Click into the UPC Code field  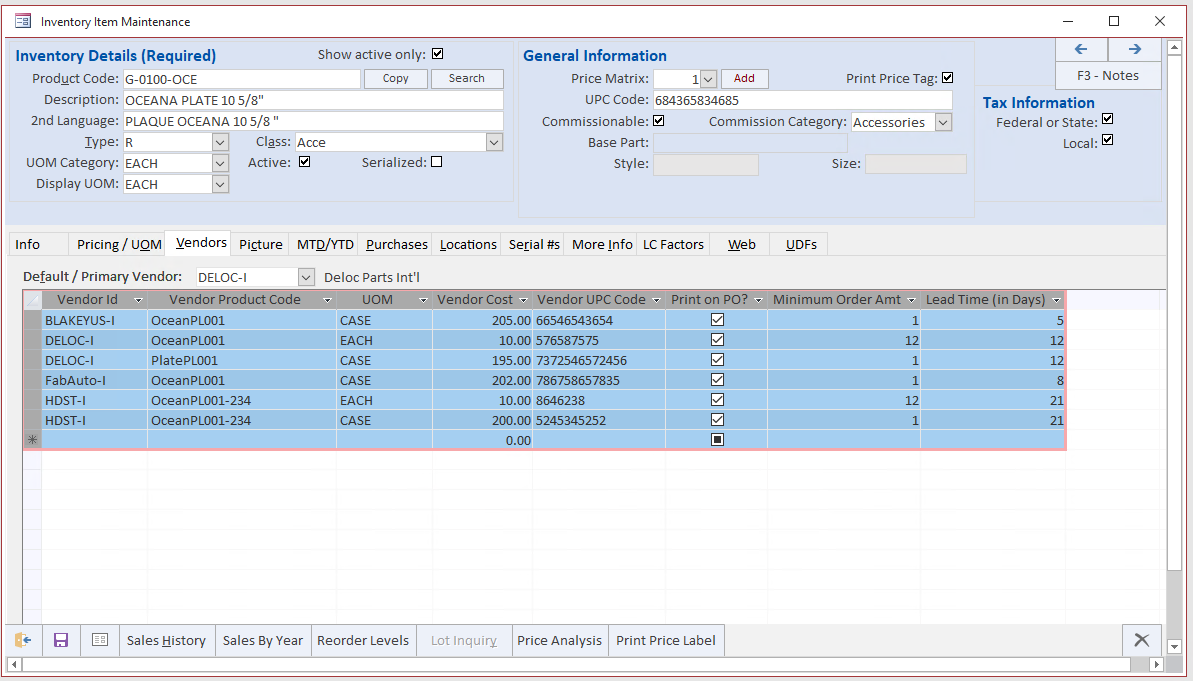802,100
